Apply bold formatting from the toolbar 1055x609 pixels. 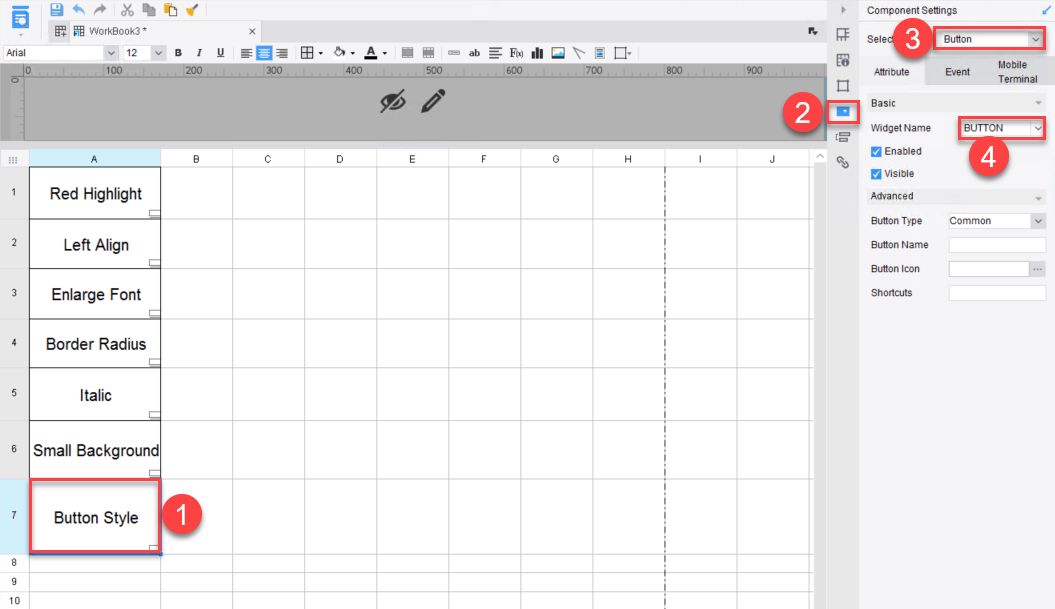click(178, 52)
